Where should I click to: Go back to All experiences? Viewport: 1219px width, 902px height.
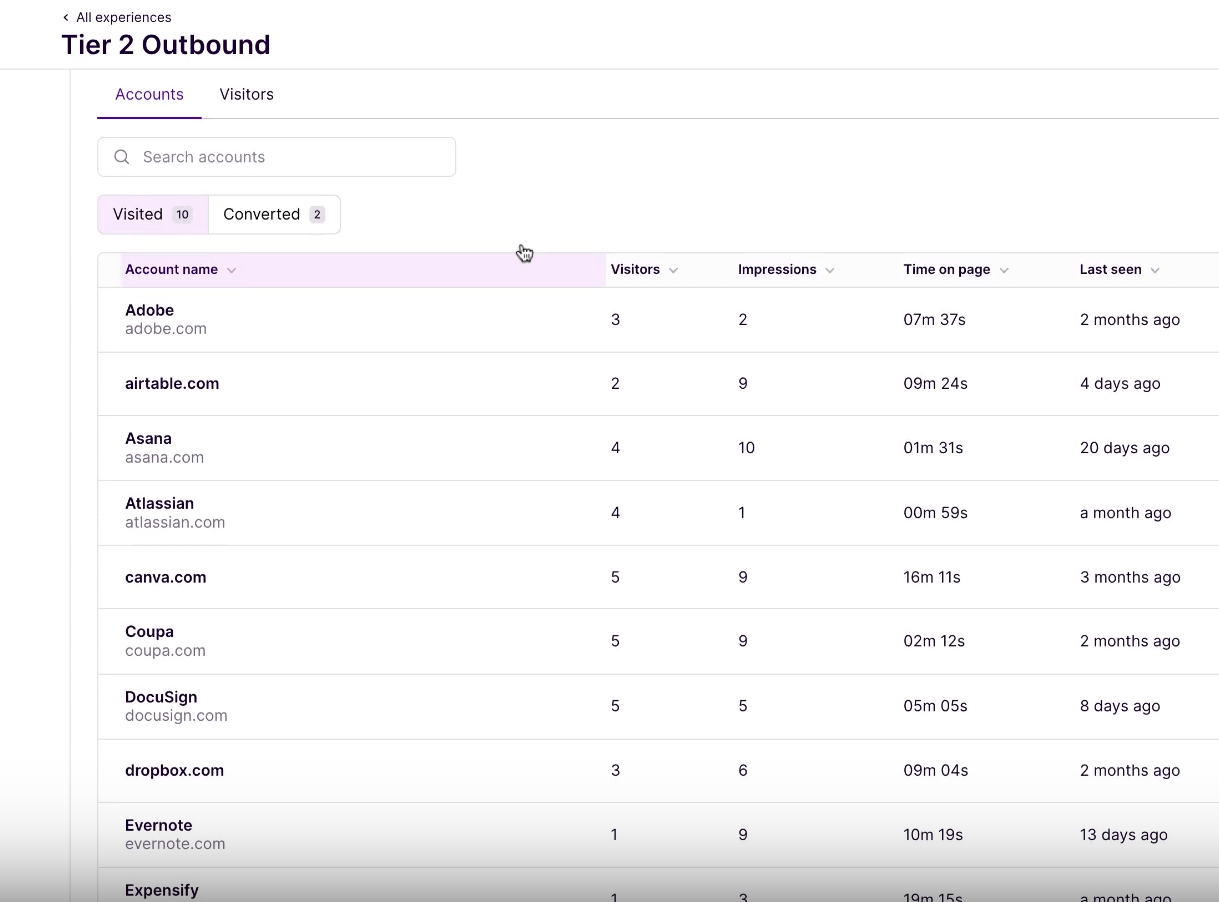coord(117,17)
